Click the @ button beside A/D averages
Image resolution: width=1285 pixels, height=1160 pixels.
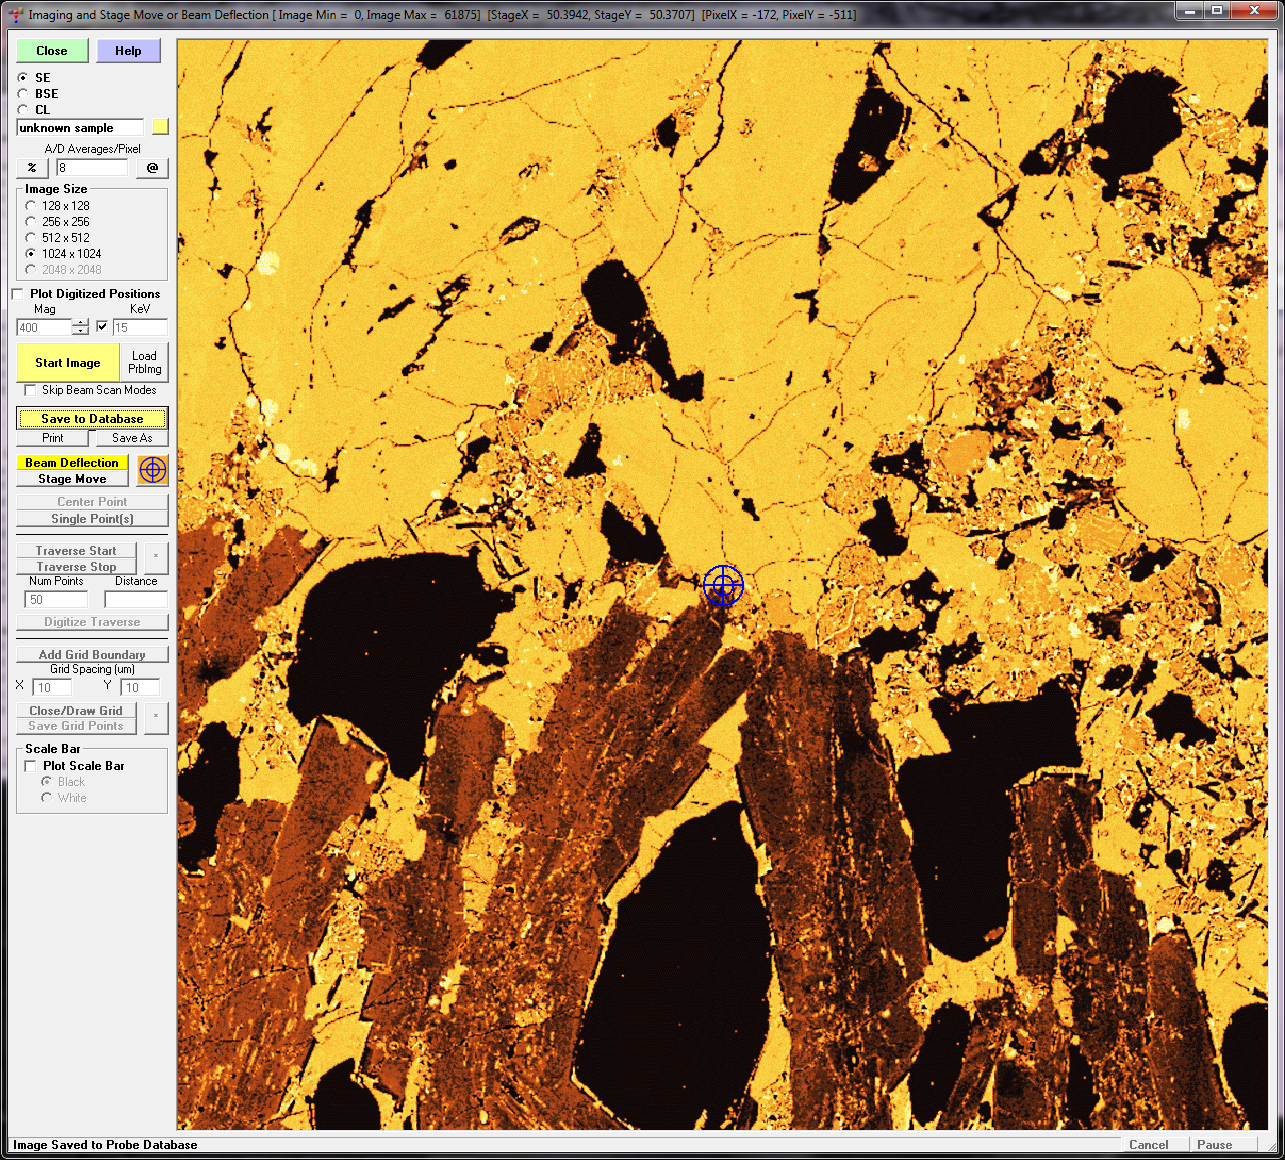tap(152, 168)
